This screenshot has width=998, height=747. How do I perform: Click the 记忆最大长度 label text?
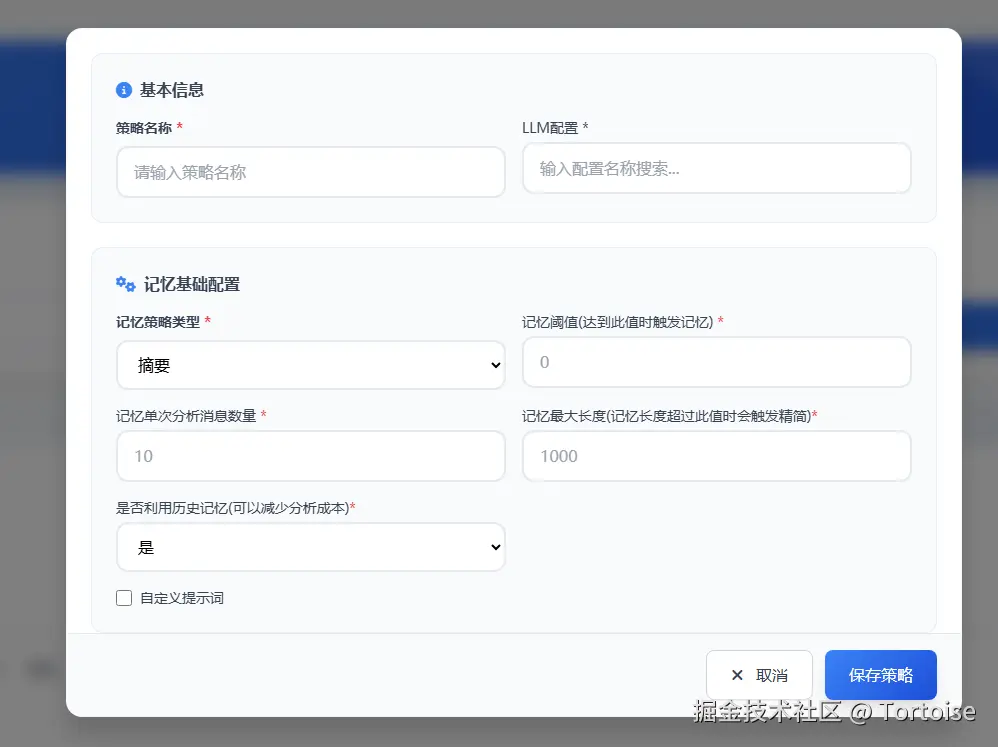tap(666, 416)
